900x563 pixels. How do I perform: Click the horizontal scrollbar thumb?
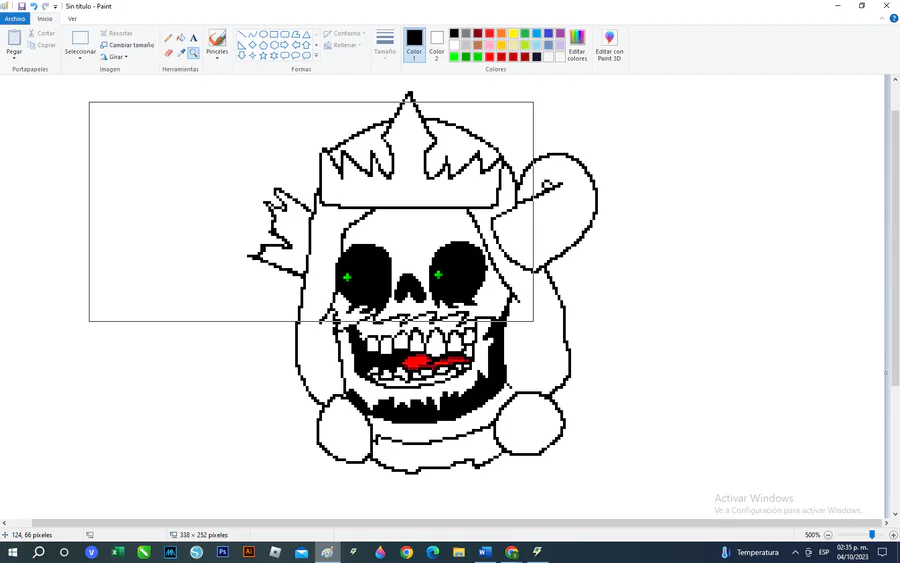(x=458, y=523)
